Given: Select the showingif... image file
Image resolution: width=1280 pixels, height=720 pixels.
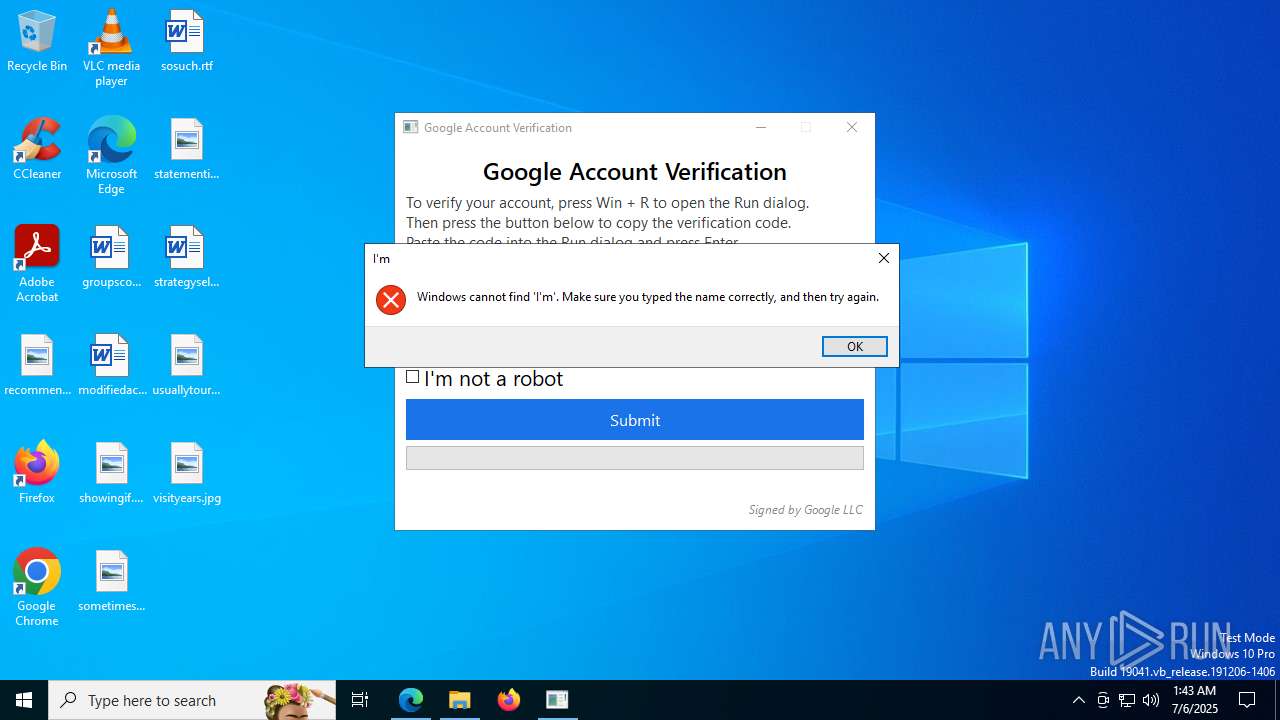Looking at the screenshot, I should [111, 473].
